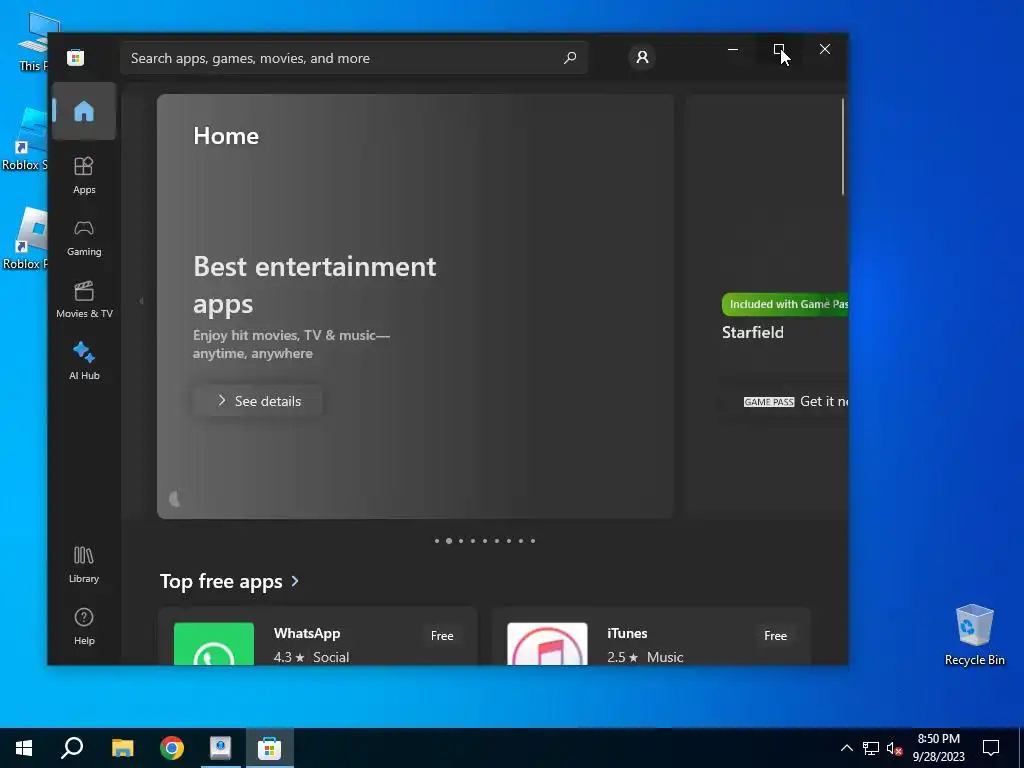
Task: Open the Home section in Store sidebar
Action: tap(84, 111)
